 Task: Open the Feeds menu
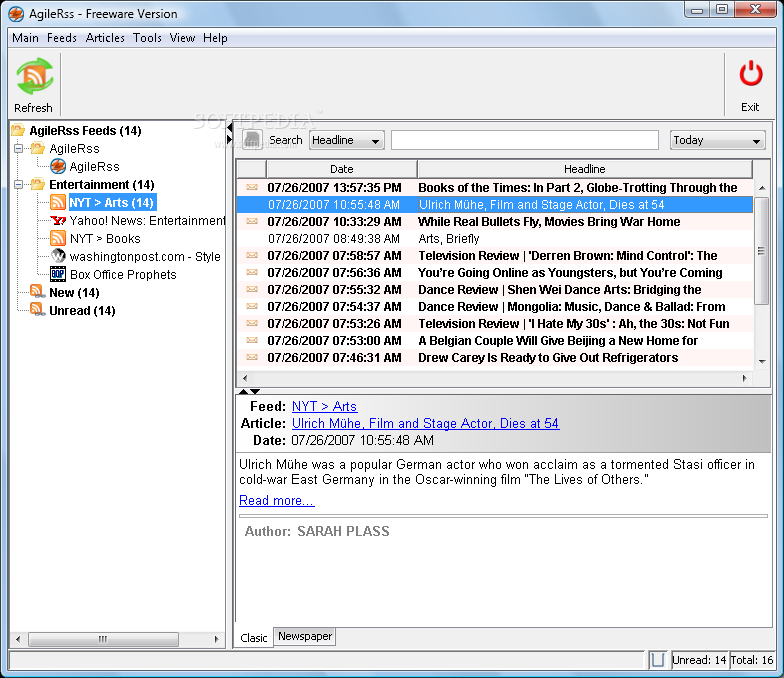[62, 38]
